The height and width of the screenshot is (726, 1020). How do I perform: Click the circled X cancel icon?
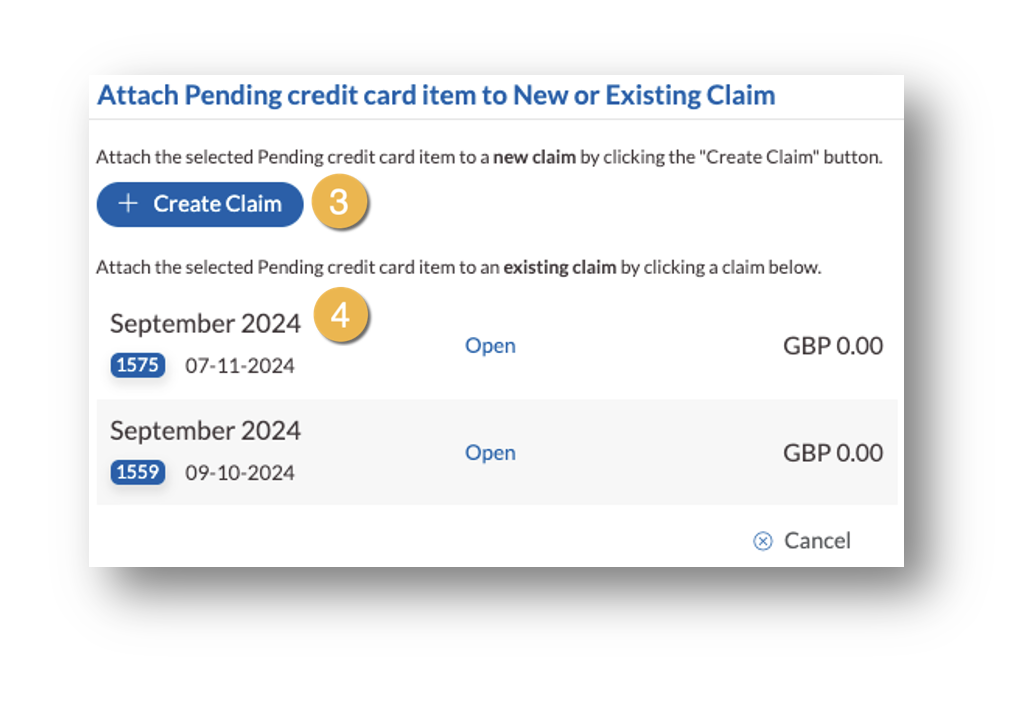pyautogui.click(x=763, y=540)
